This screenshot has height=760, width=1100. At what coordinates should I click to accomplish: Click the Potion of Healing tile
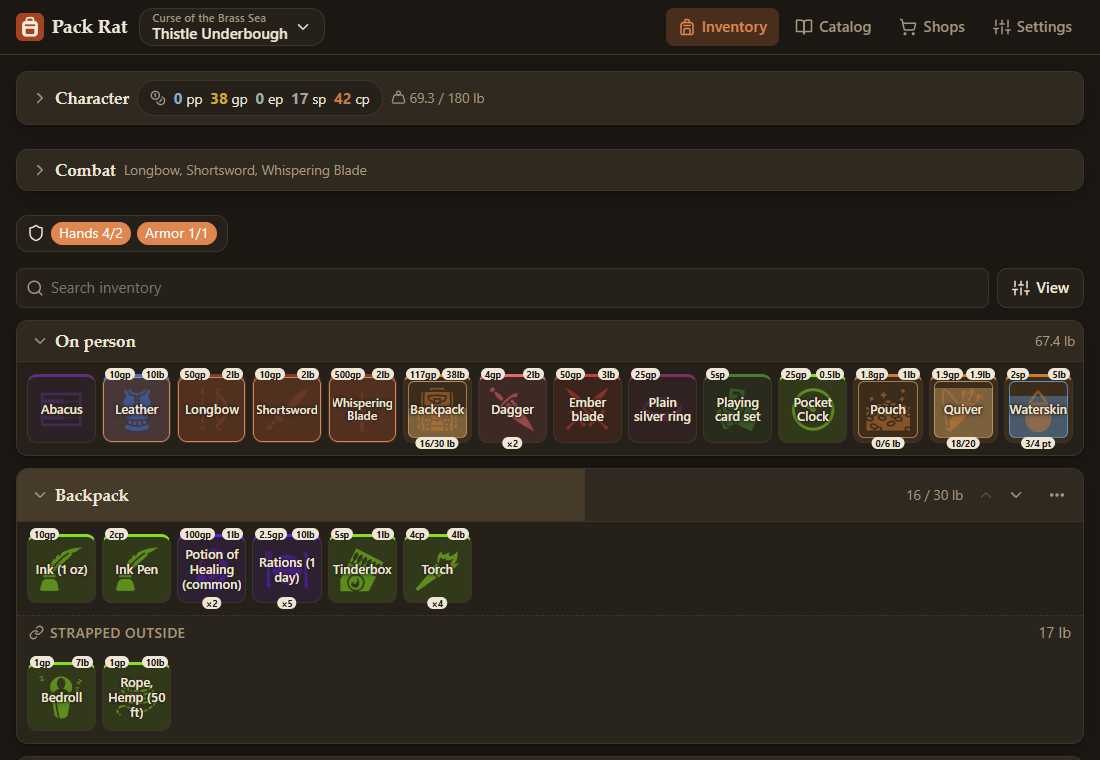212,569
